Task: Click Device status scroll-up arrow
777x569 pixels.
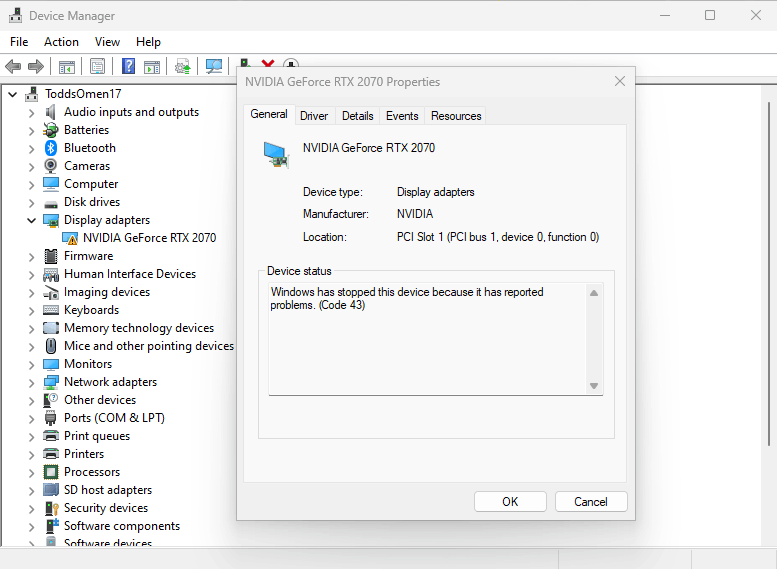Action: pos(594,293)
